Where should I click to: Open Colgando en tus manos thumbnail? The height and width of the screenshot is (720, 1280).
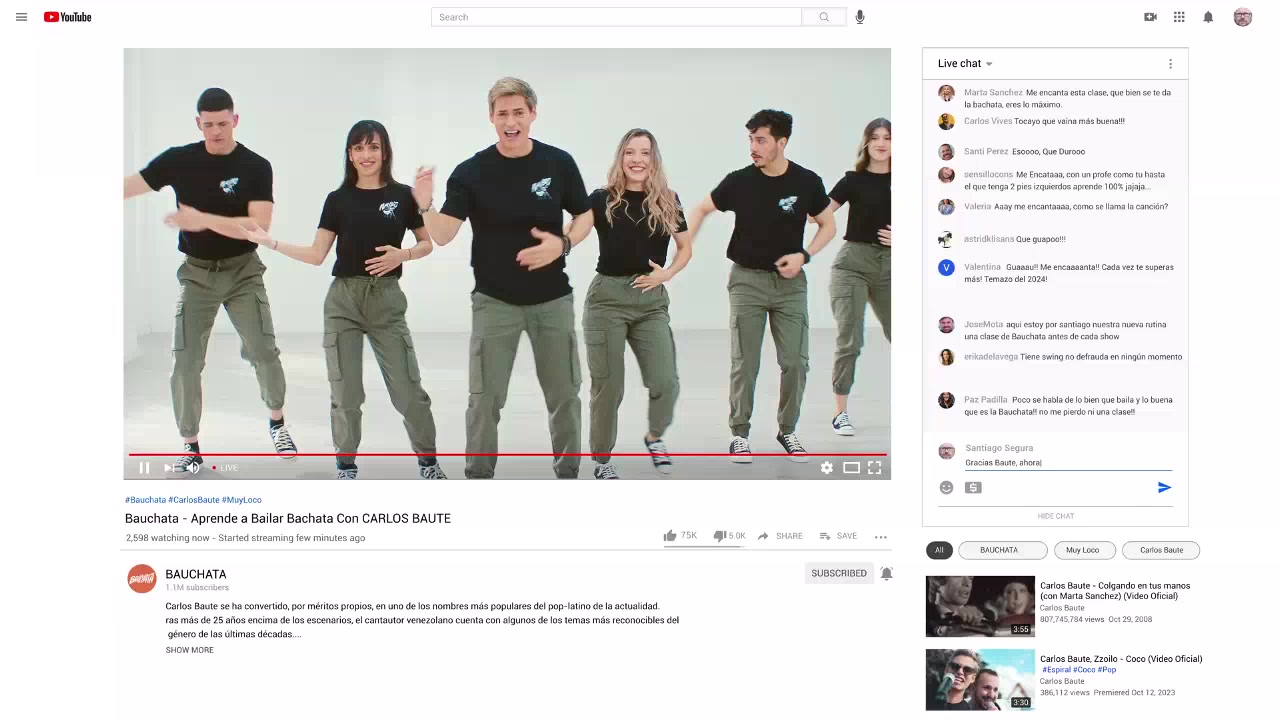980,606
